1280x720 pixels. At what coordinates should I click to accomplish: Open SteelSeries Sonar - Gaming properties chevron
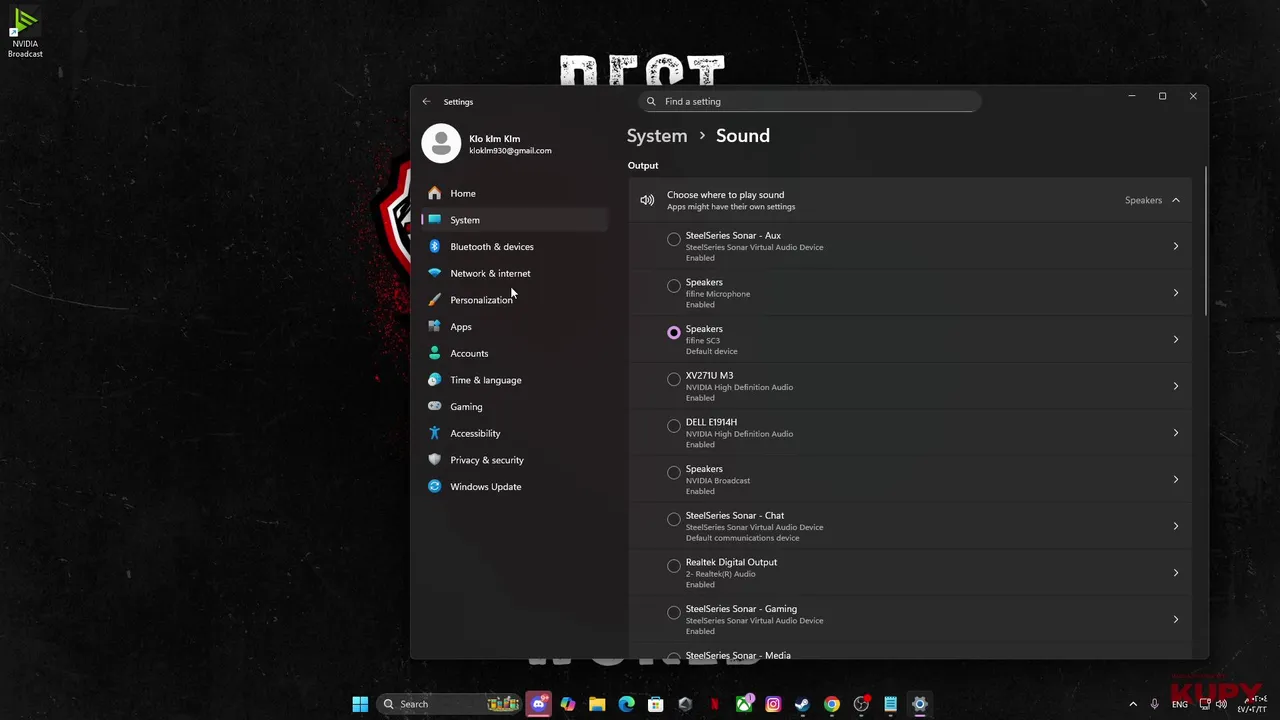(x=1176, y=619)
